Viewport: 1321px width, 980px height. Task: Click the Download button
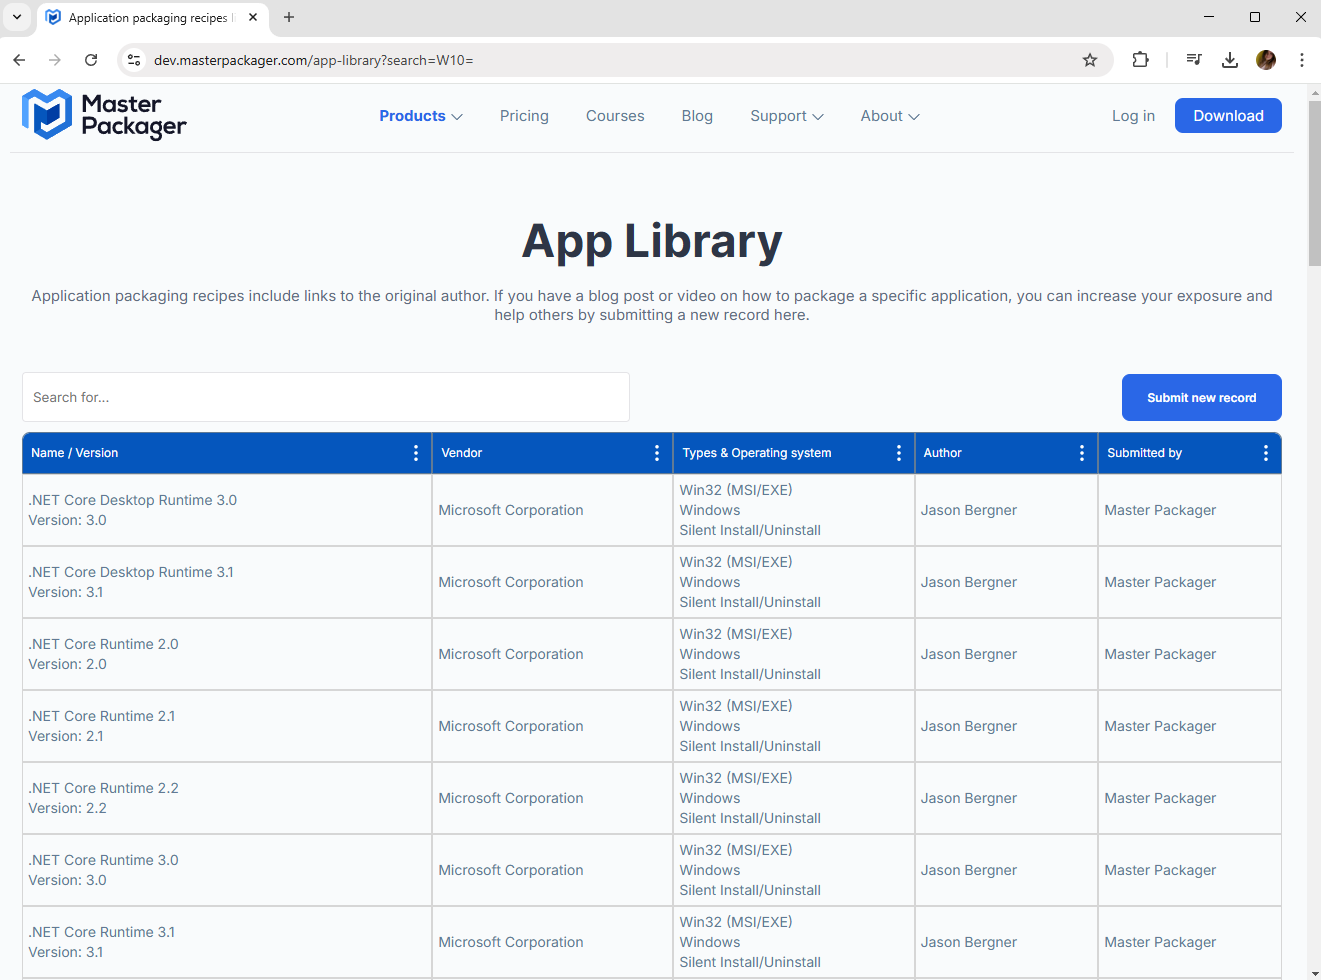coord(1228,116)
